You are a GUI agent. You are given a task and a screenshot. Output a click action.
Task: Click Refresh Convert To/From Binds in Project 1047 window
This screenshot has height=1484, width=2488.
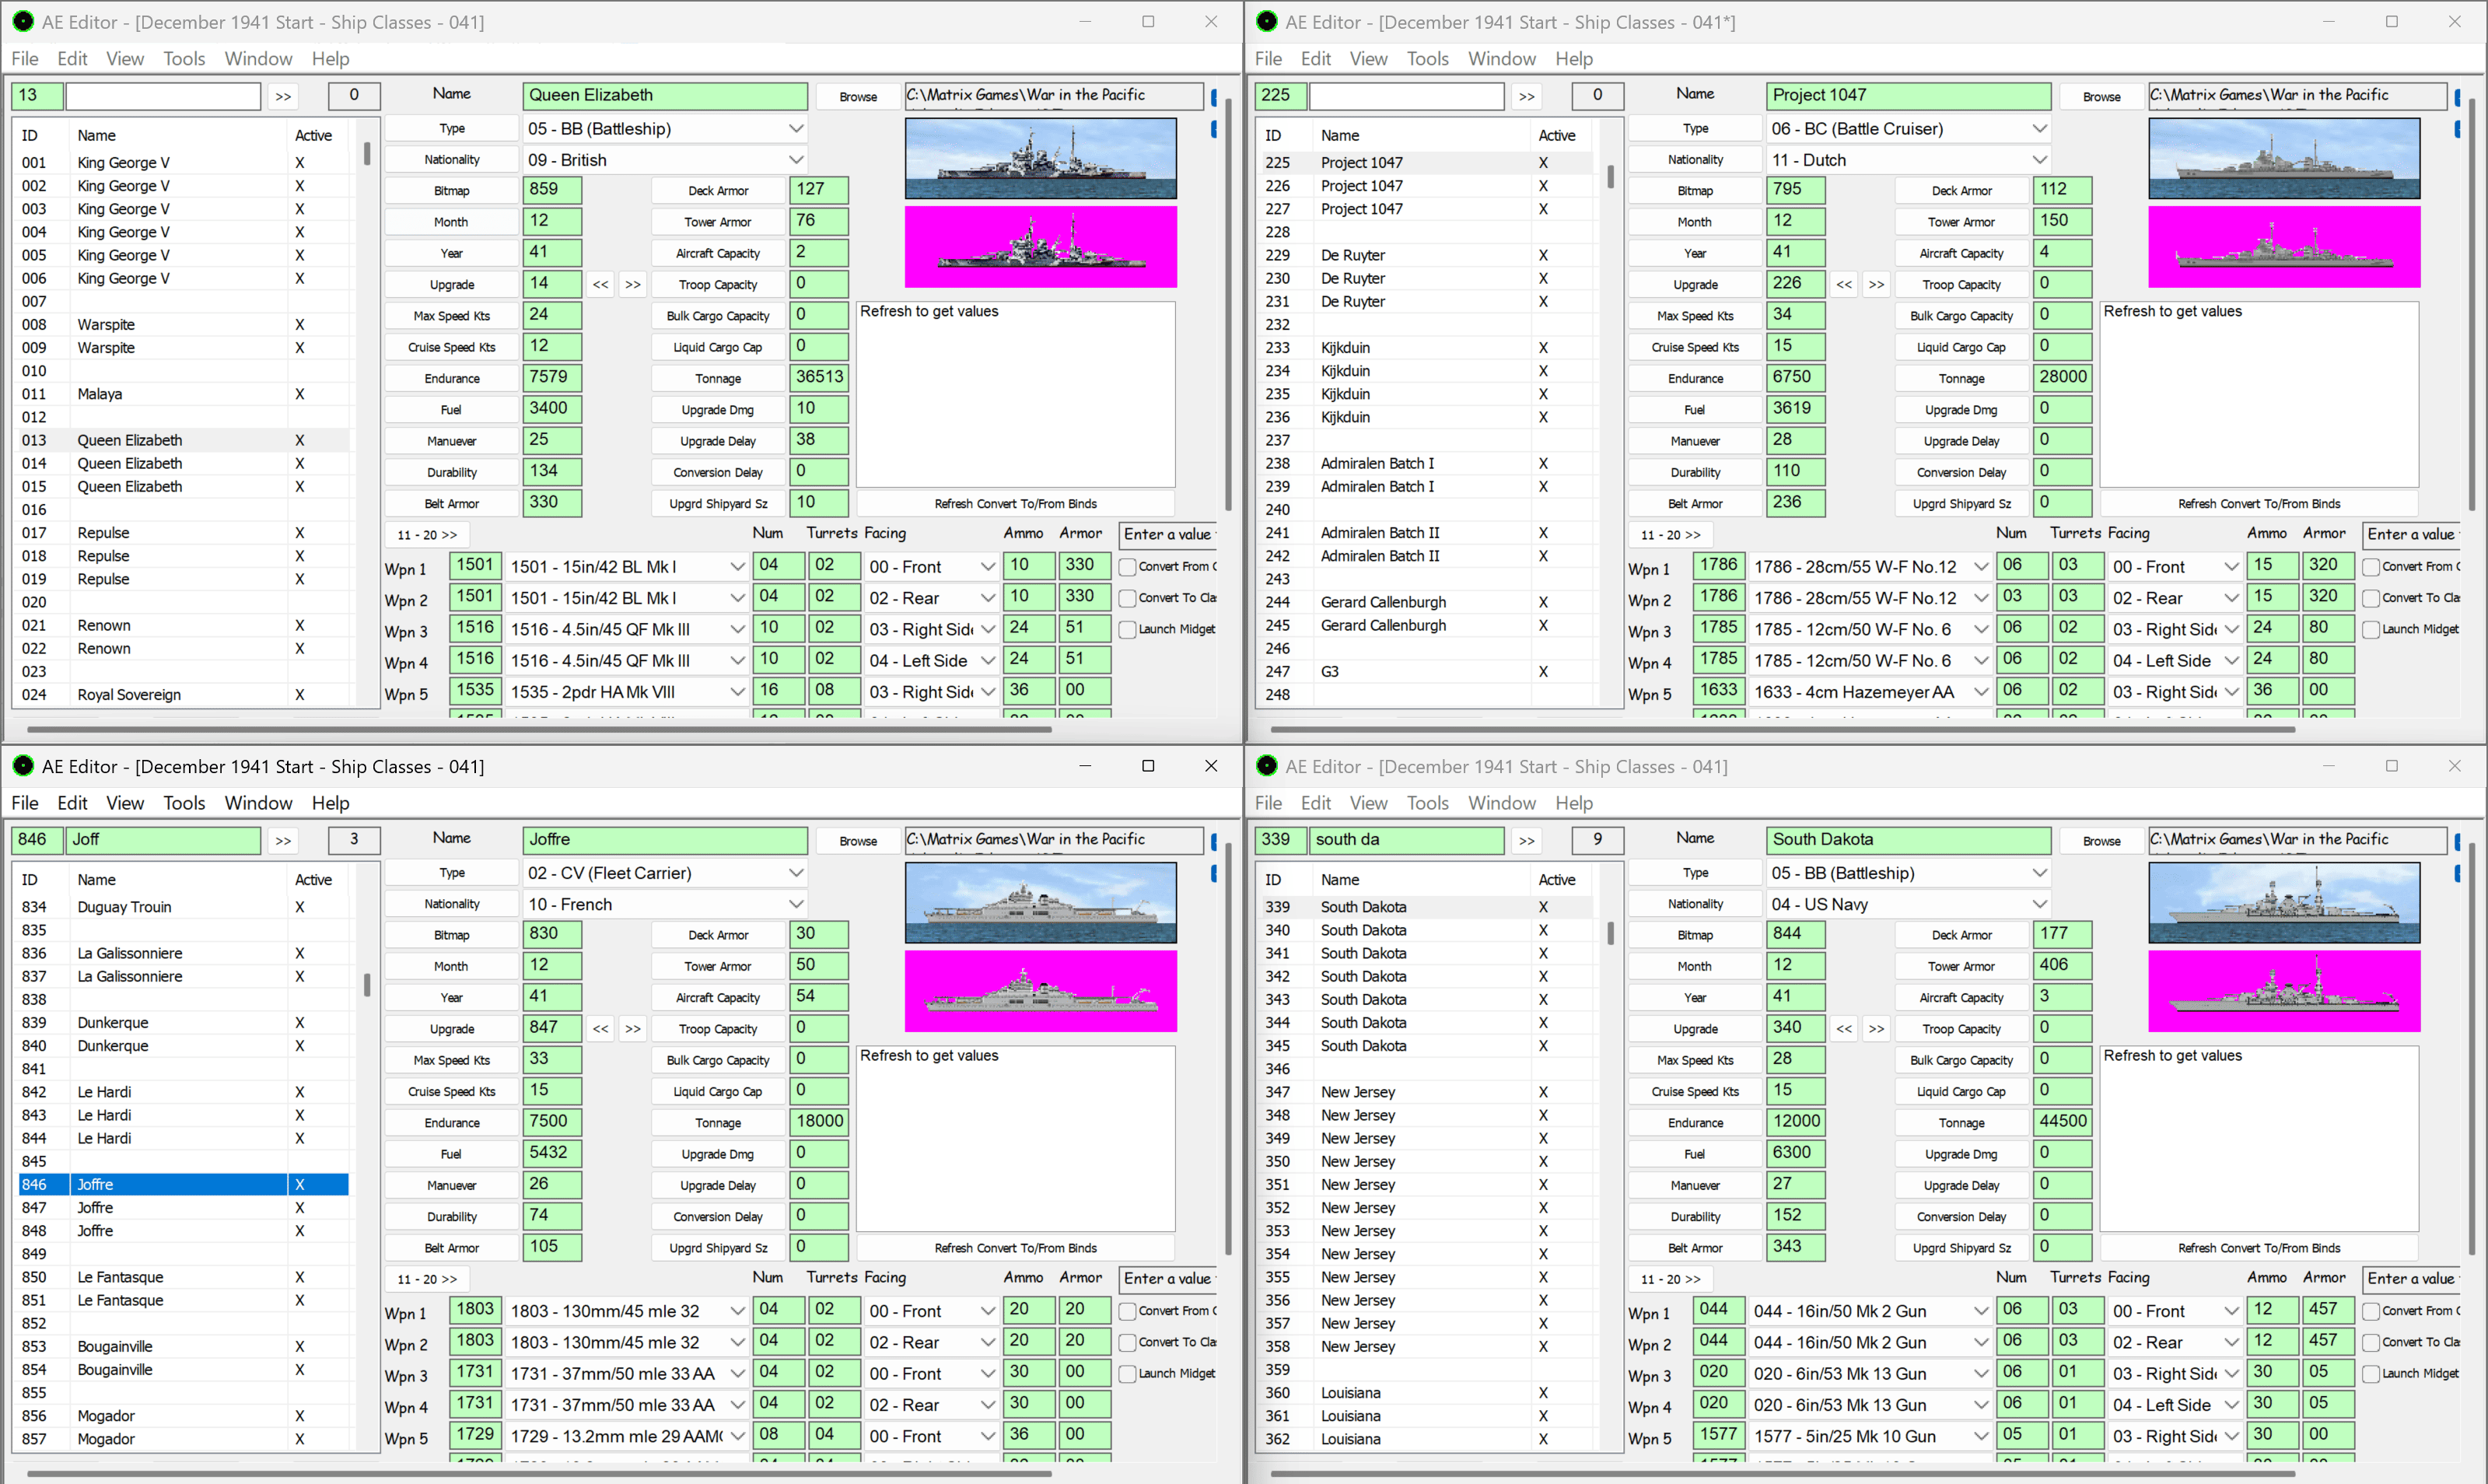coord(2259,504)
